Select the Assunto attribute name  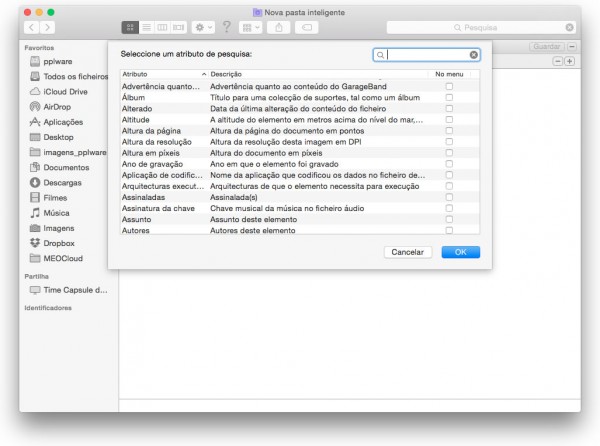137,220
